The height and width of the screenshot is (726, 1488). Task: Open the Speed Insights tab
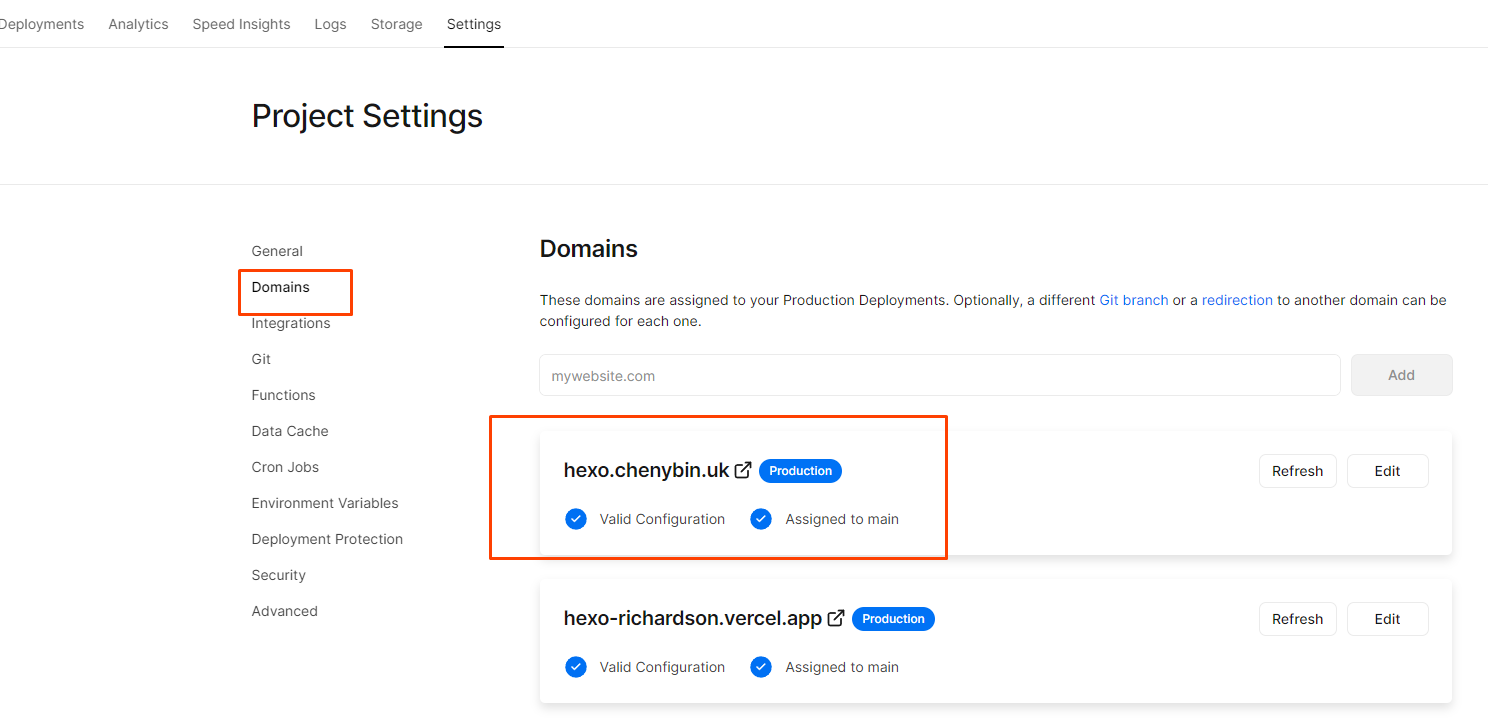[241, 24]
